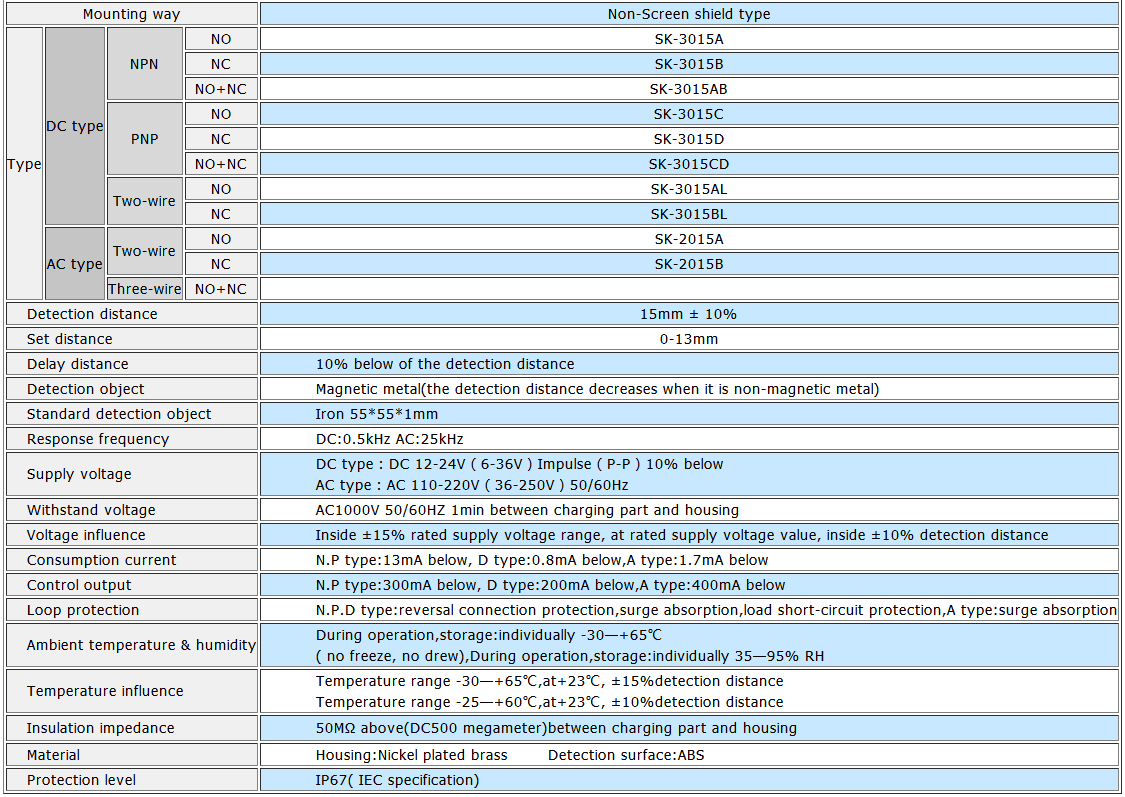Click the "Protection level" row label

coord(81,781)
